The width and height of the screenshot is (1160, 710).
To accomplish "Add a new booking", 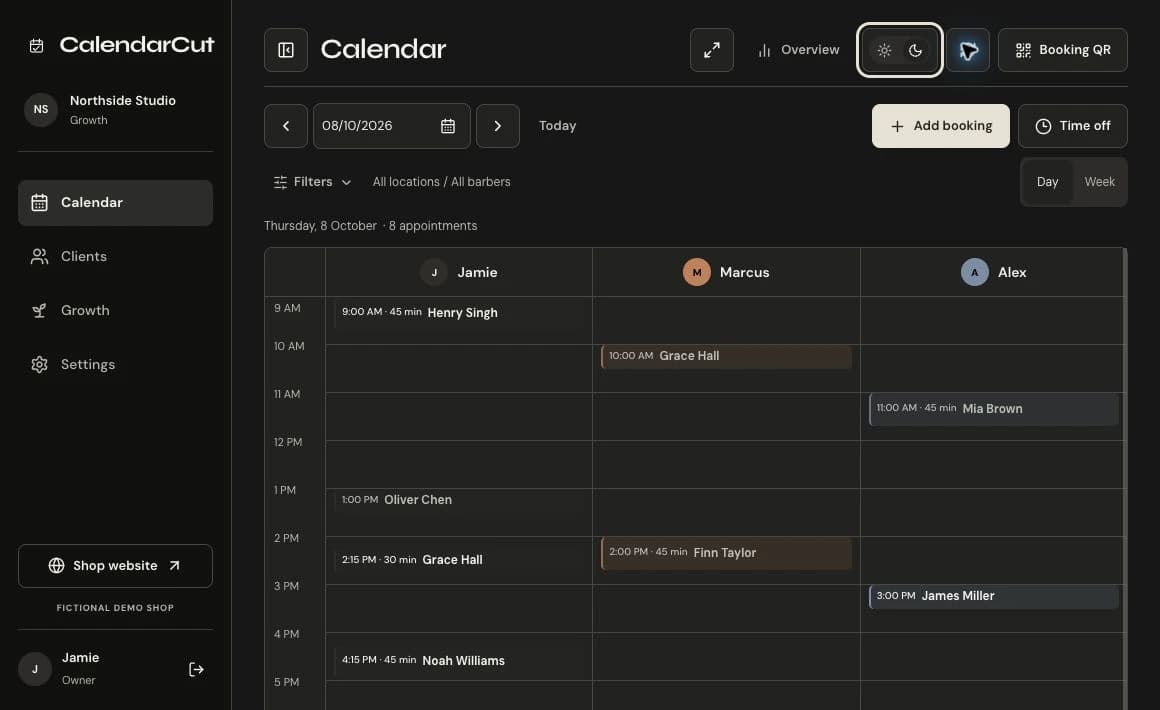I will click(940, 126).
